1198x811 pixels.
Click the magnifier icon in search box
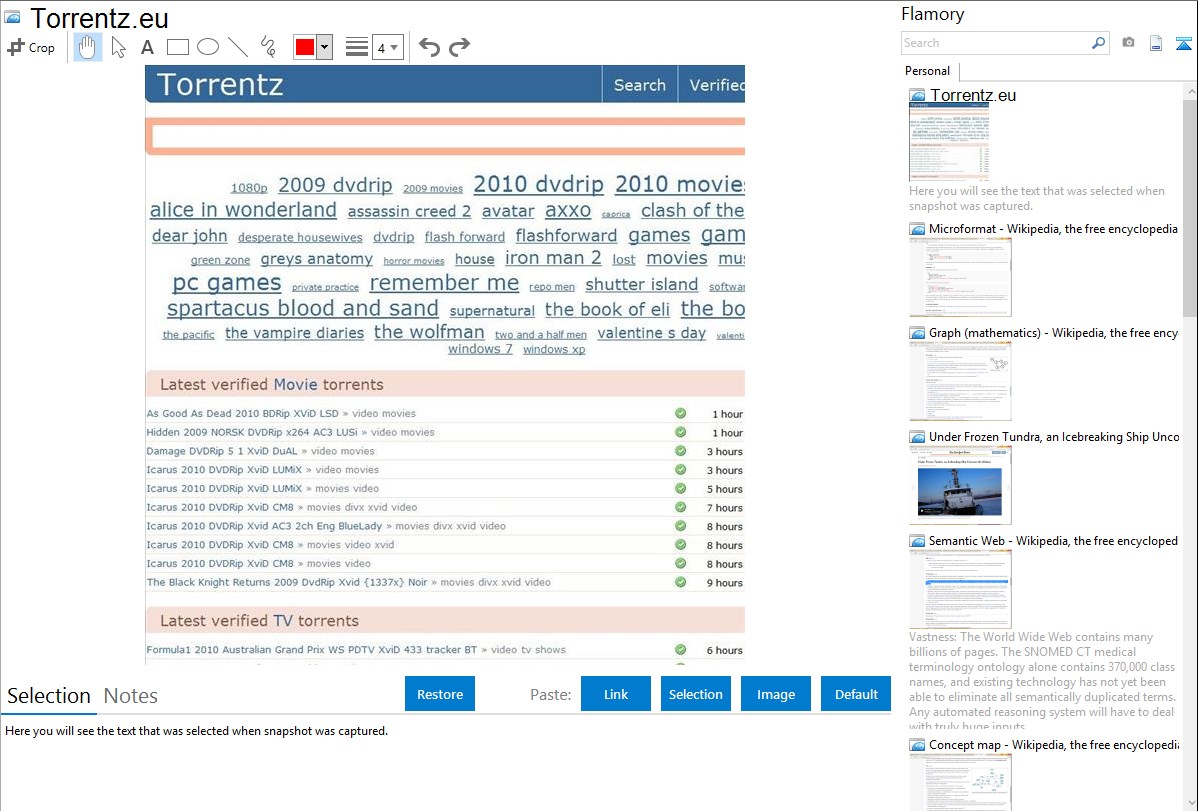1098,43
